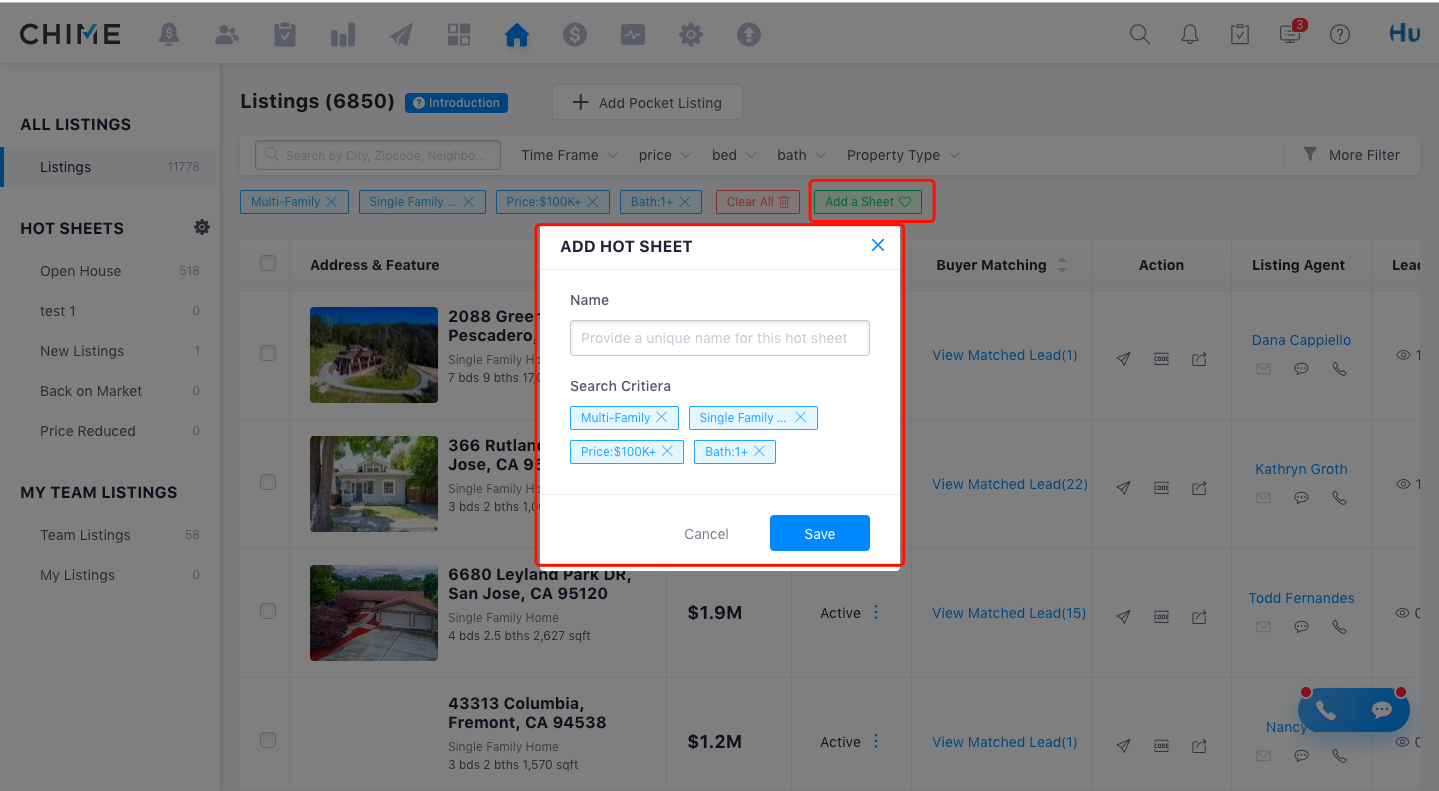Screen dimensions: 1439x791
Task: Click the paper plane marketing icon in navbar
Action: pos(401,35)
